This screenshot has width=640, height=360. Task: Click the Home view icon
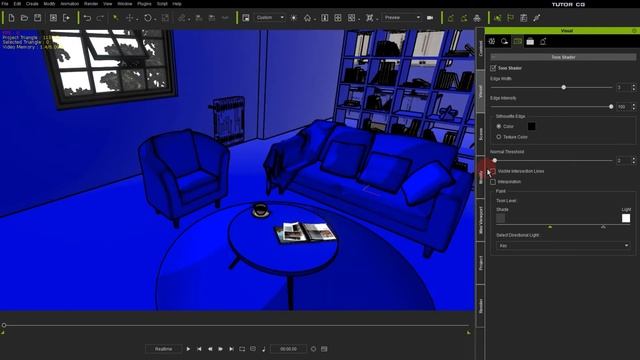307,18
